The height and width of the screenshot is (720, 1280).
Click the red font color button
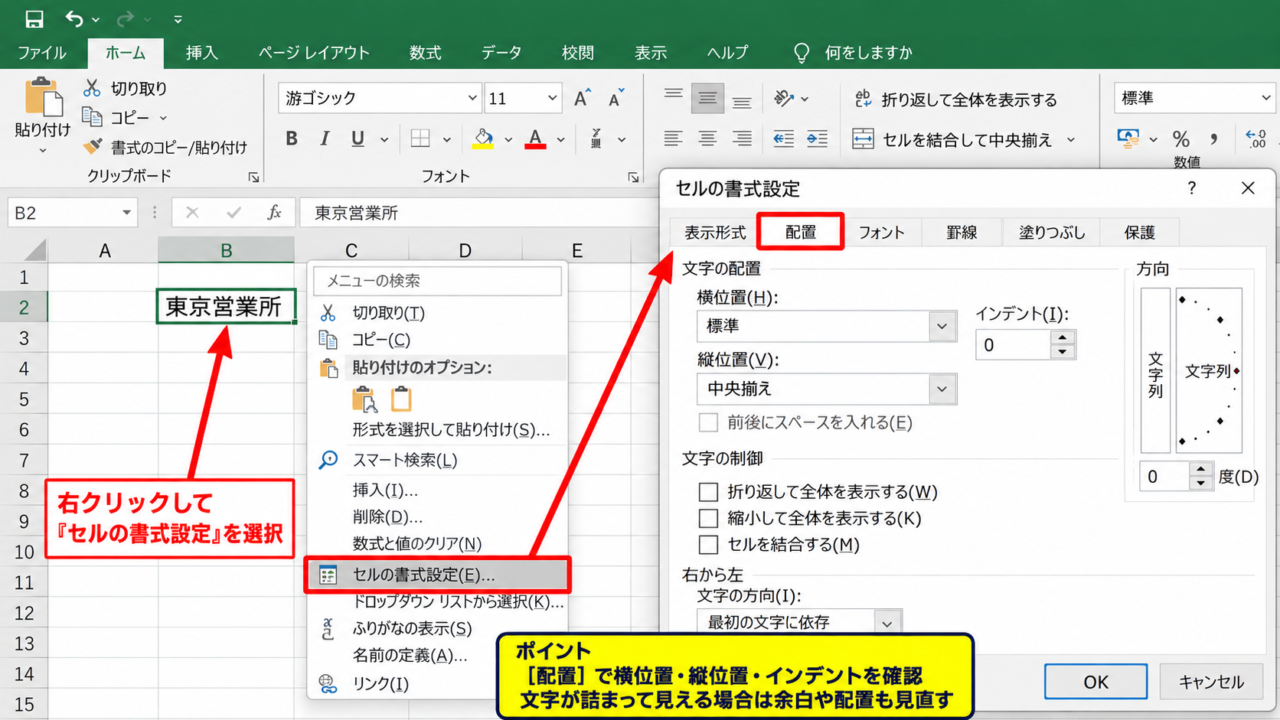[536, 139]
